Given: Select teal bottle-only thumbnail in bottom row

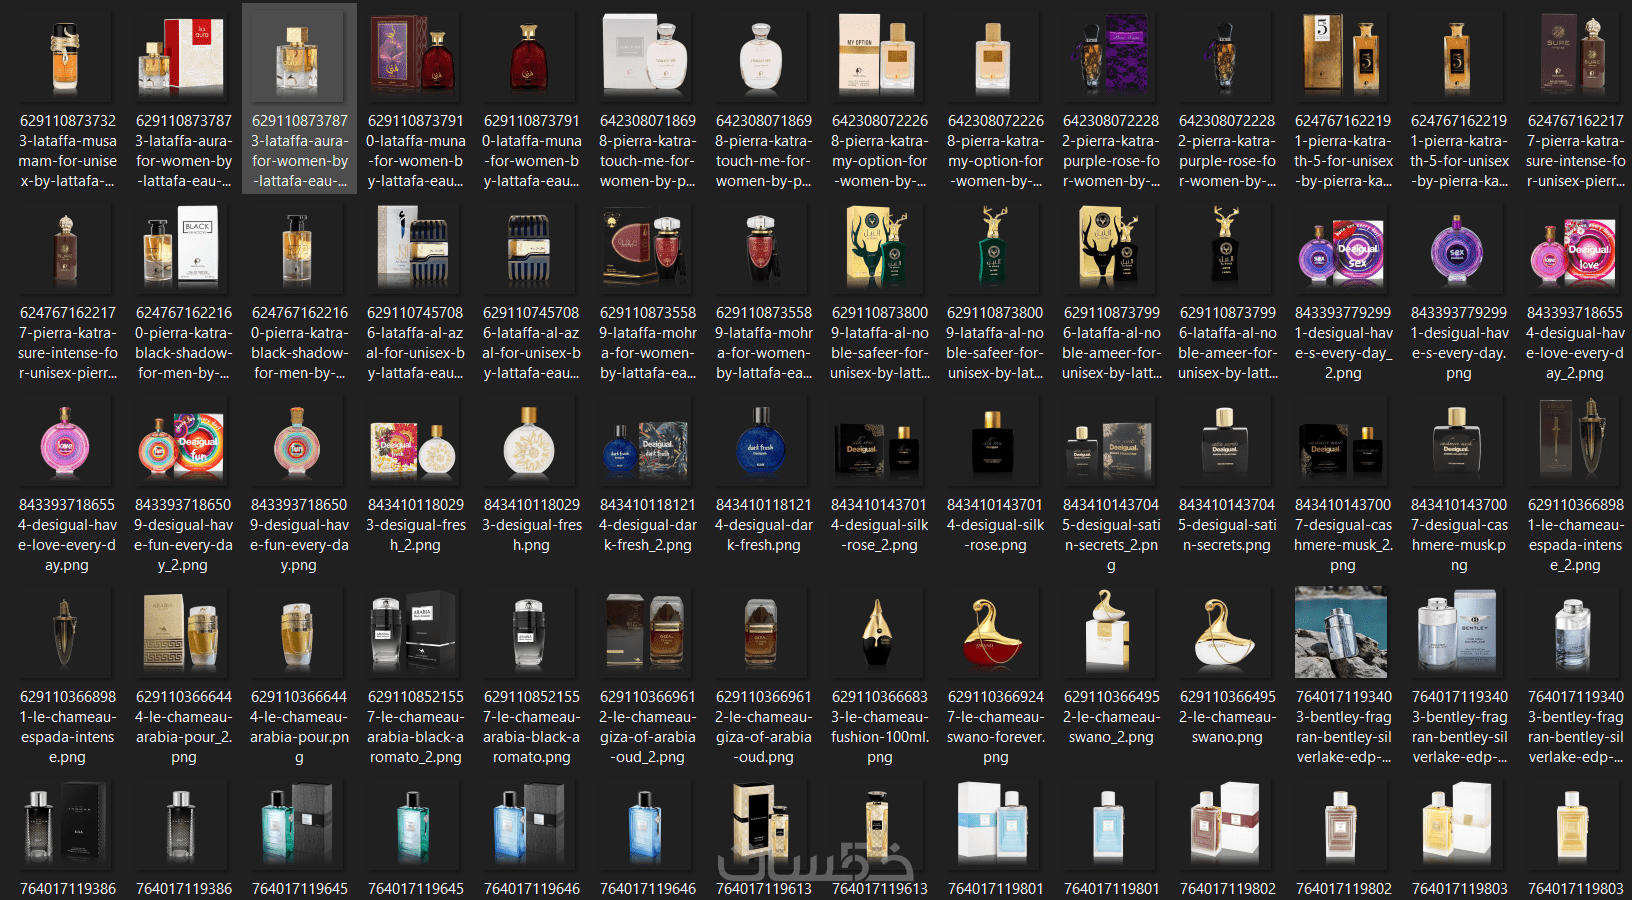Looking at the screenshot, I should tap(415, 824).
